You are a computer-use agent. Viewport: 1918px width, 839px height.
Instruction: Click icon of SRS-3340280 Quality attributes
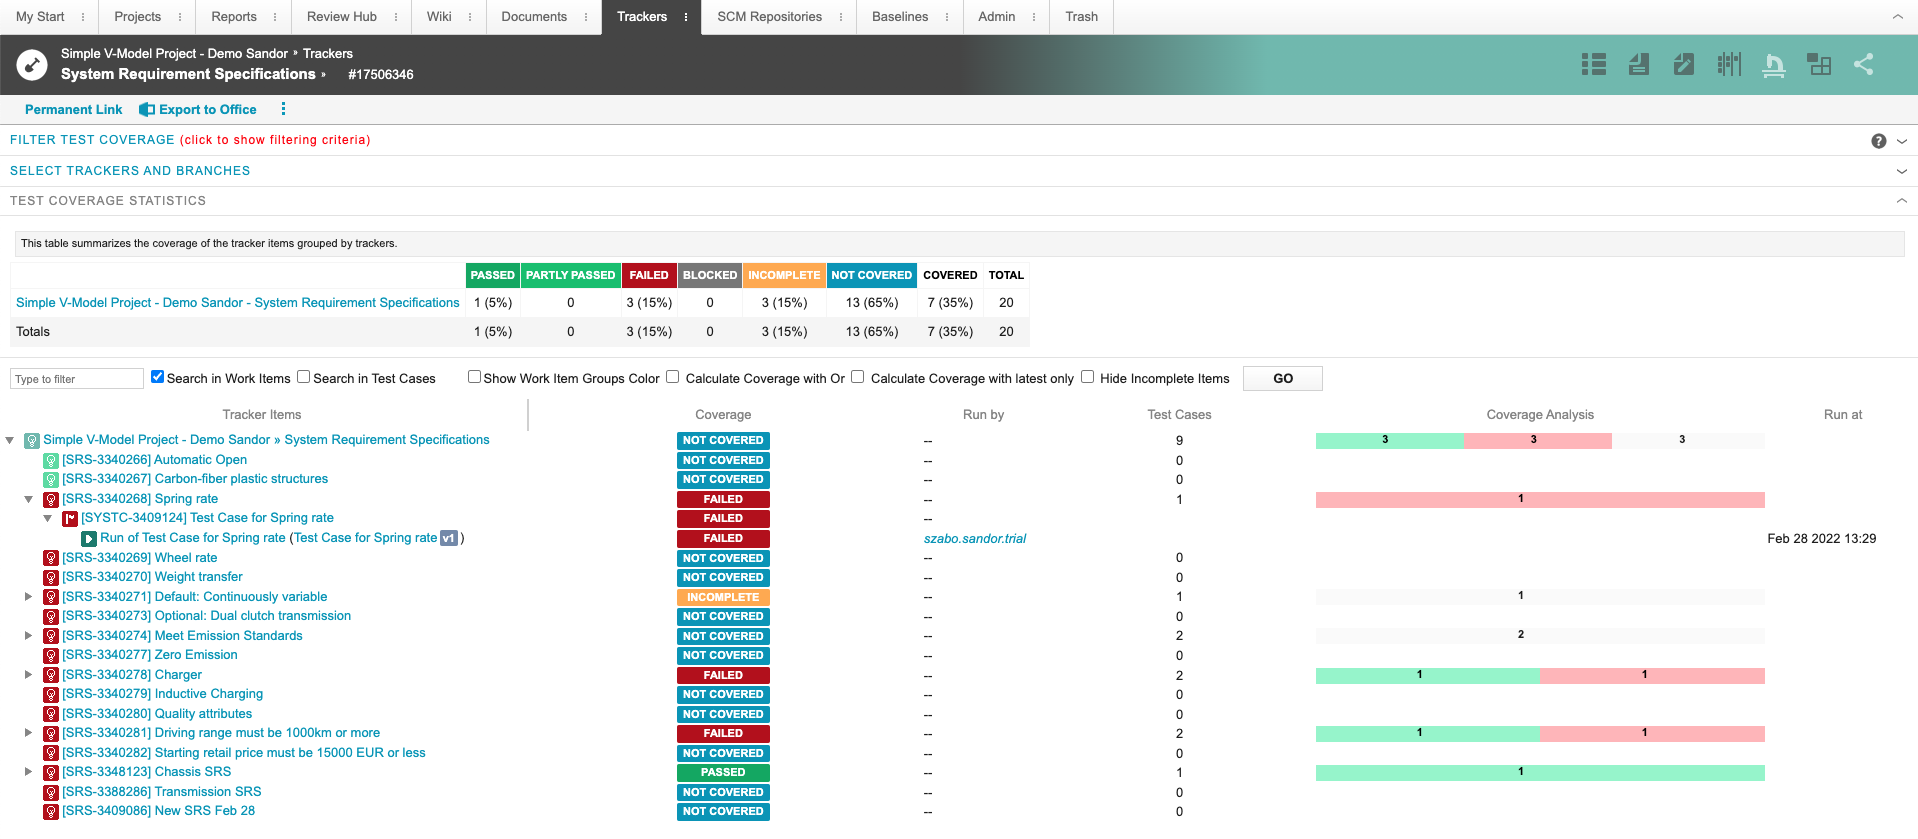pyautogui.click(x=51, y=714)
